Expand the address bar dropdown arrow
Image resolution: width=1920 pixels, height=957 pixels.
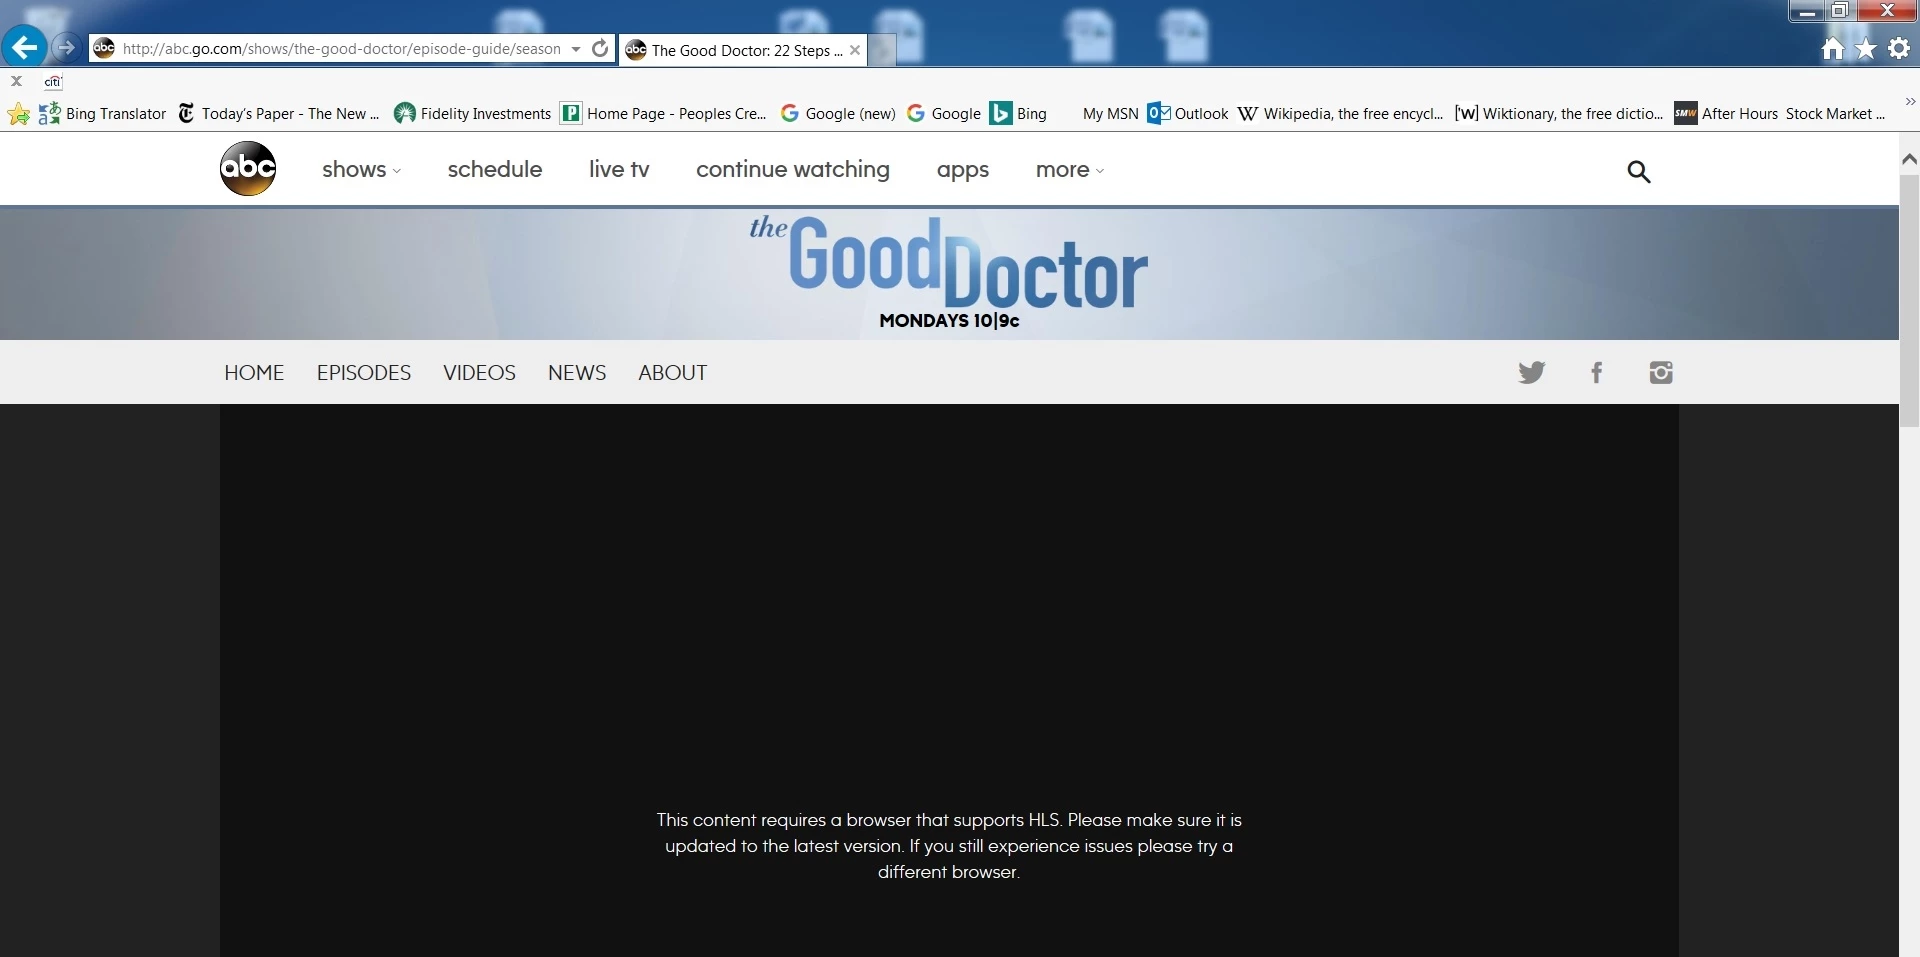pyautogui.click(x=576, y=49)
